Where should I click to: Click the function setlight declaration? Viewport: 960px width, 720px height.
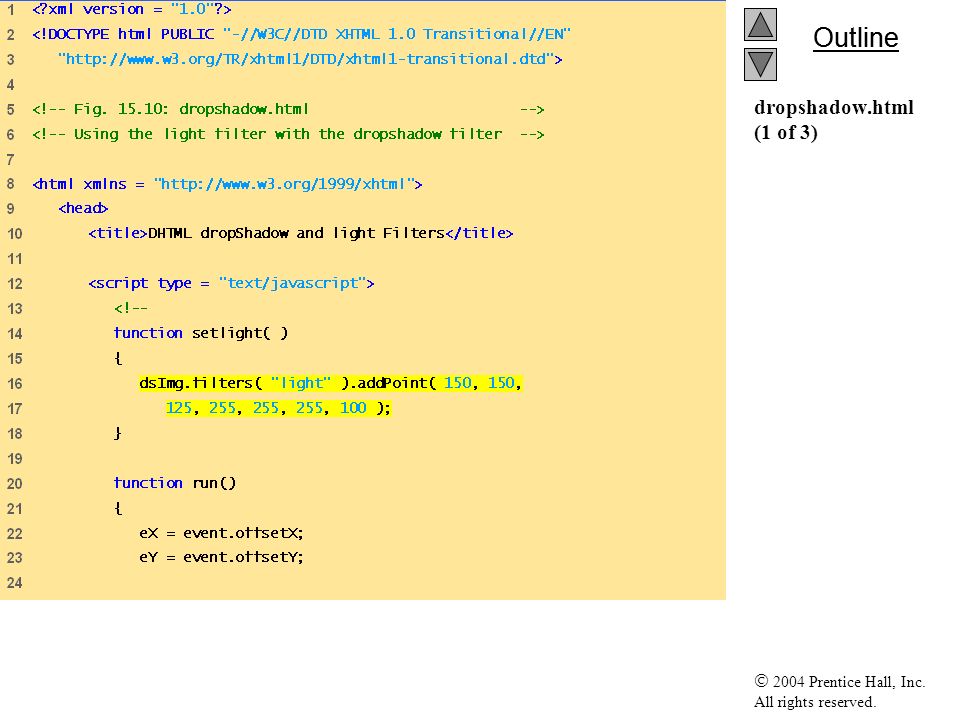[x=201, y=333]
